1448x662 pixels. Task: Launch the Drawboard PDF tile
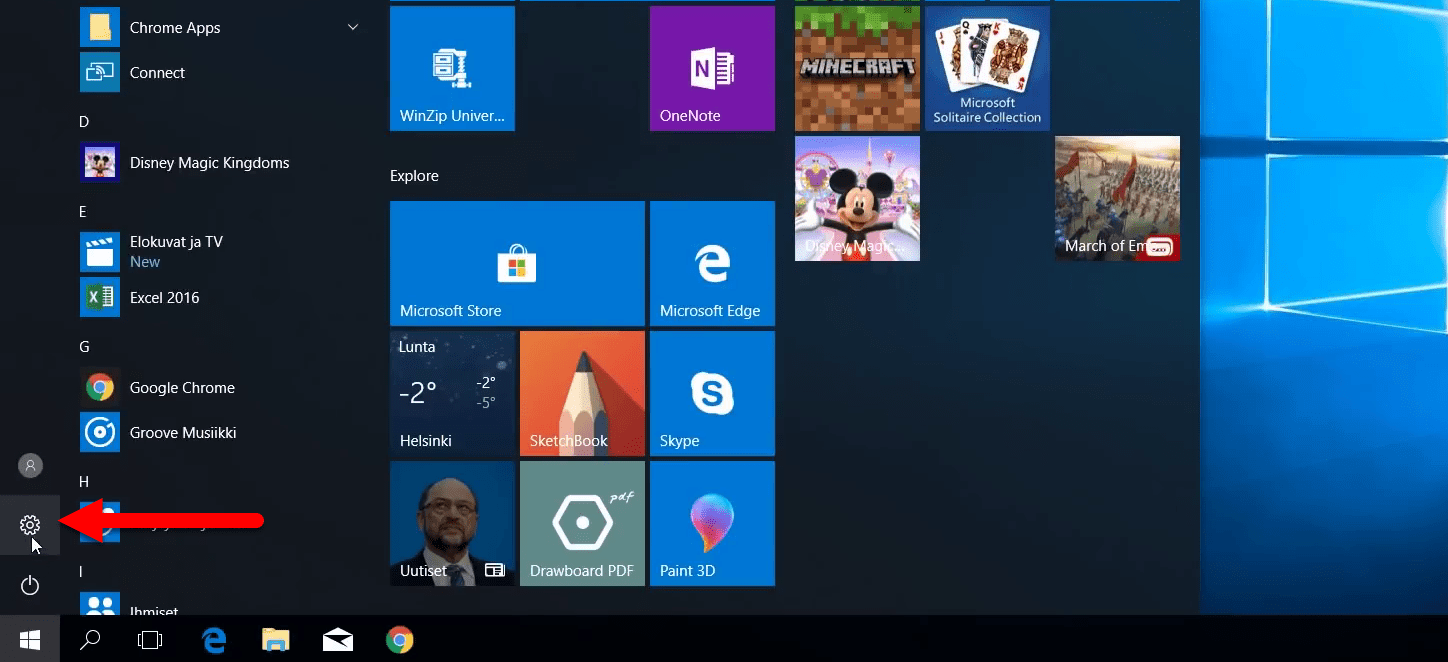[x=582, y=523]
